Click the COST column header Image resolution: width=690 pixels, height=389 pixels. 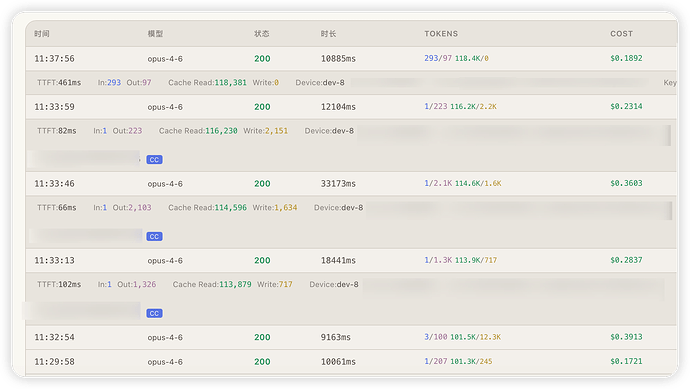621,34
